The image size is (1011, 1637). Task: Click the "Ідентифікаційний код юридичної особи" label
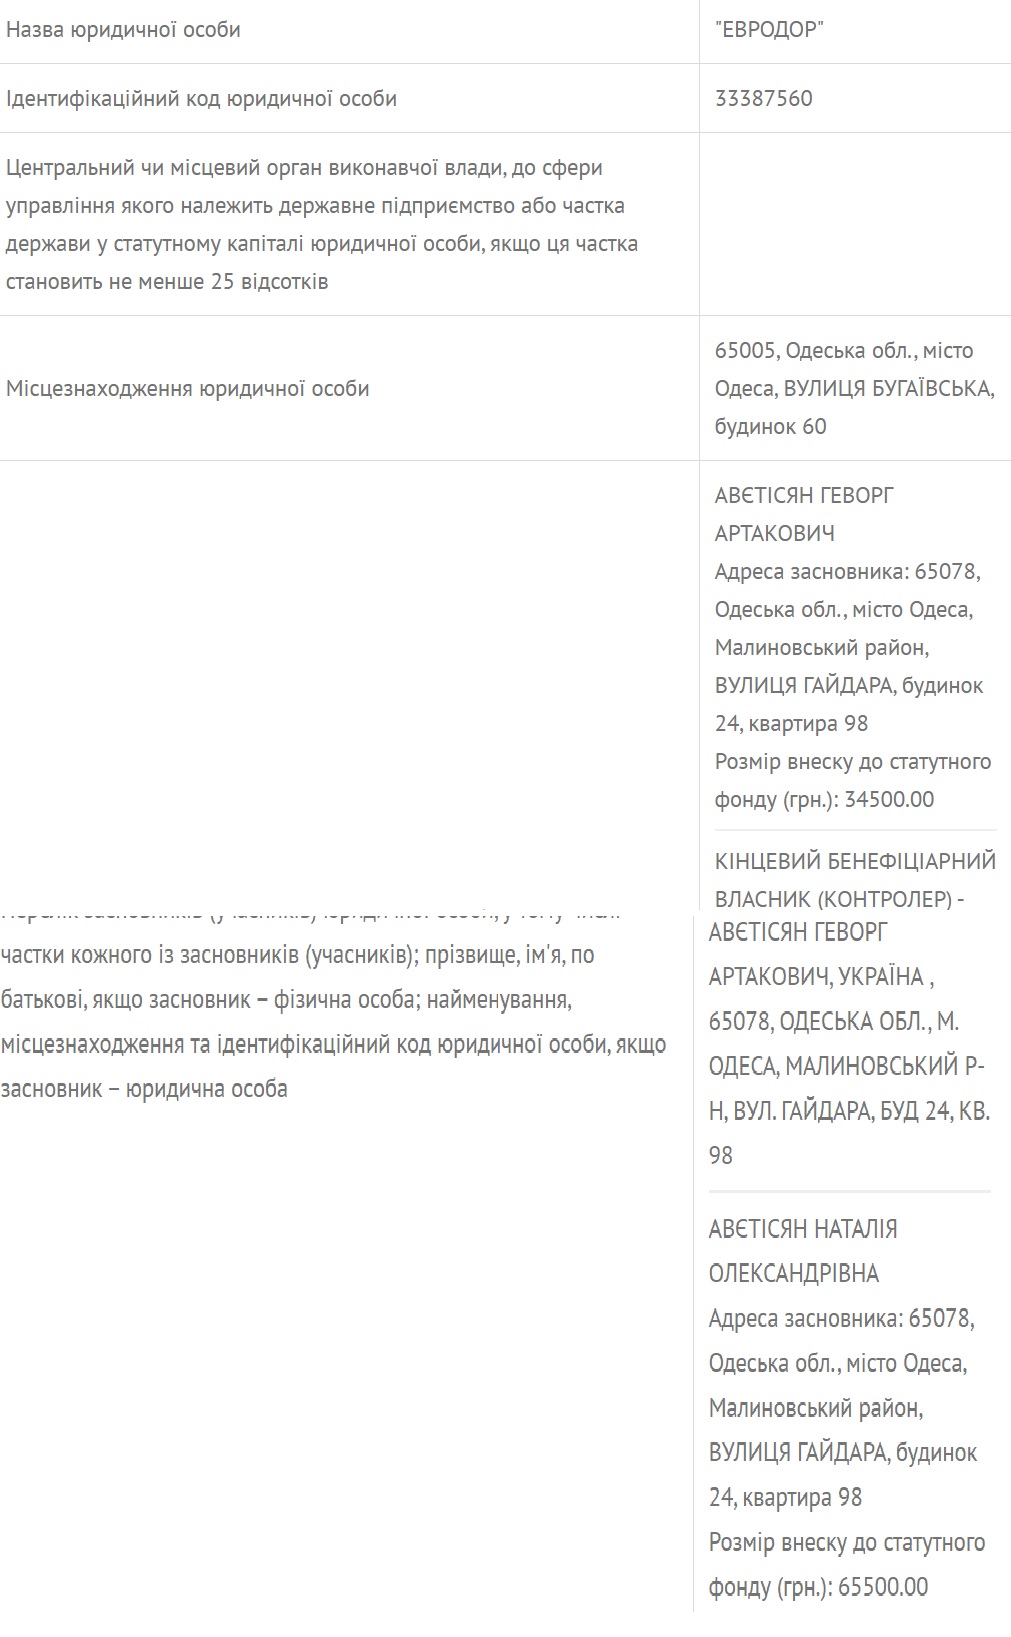click(x=201, y=99)
